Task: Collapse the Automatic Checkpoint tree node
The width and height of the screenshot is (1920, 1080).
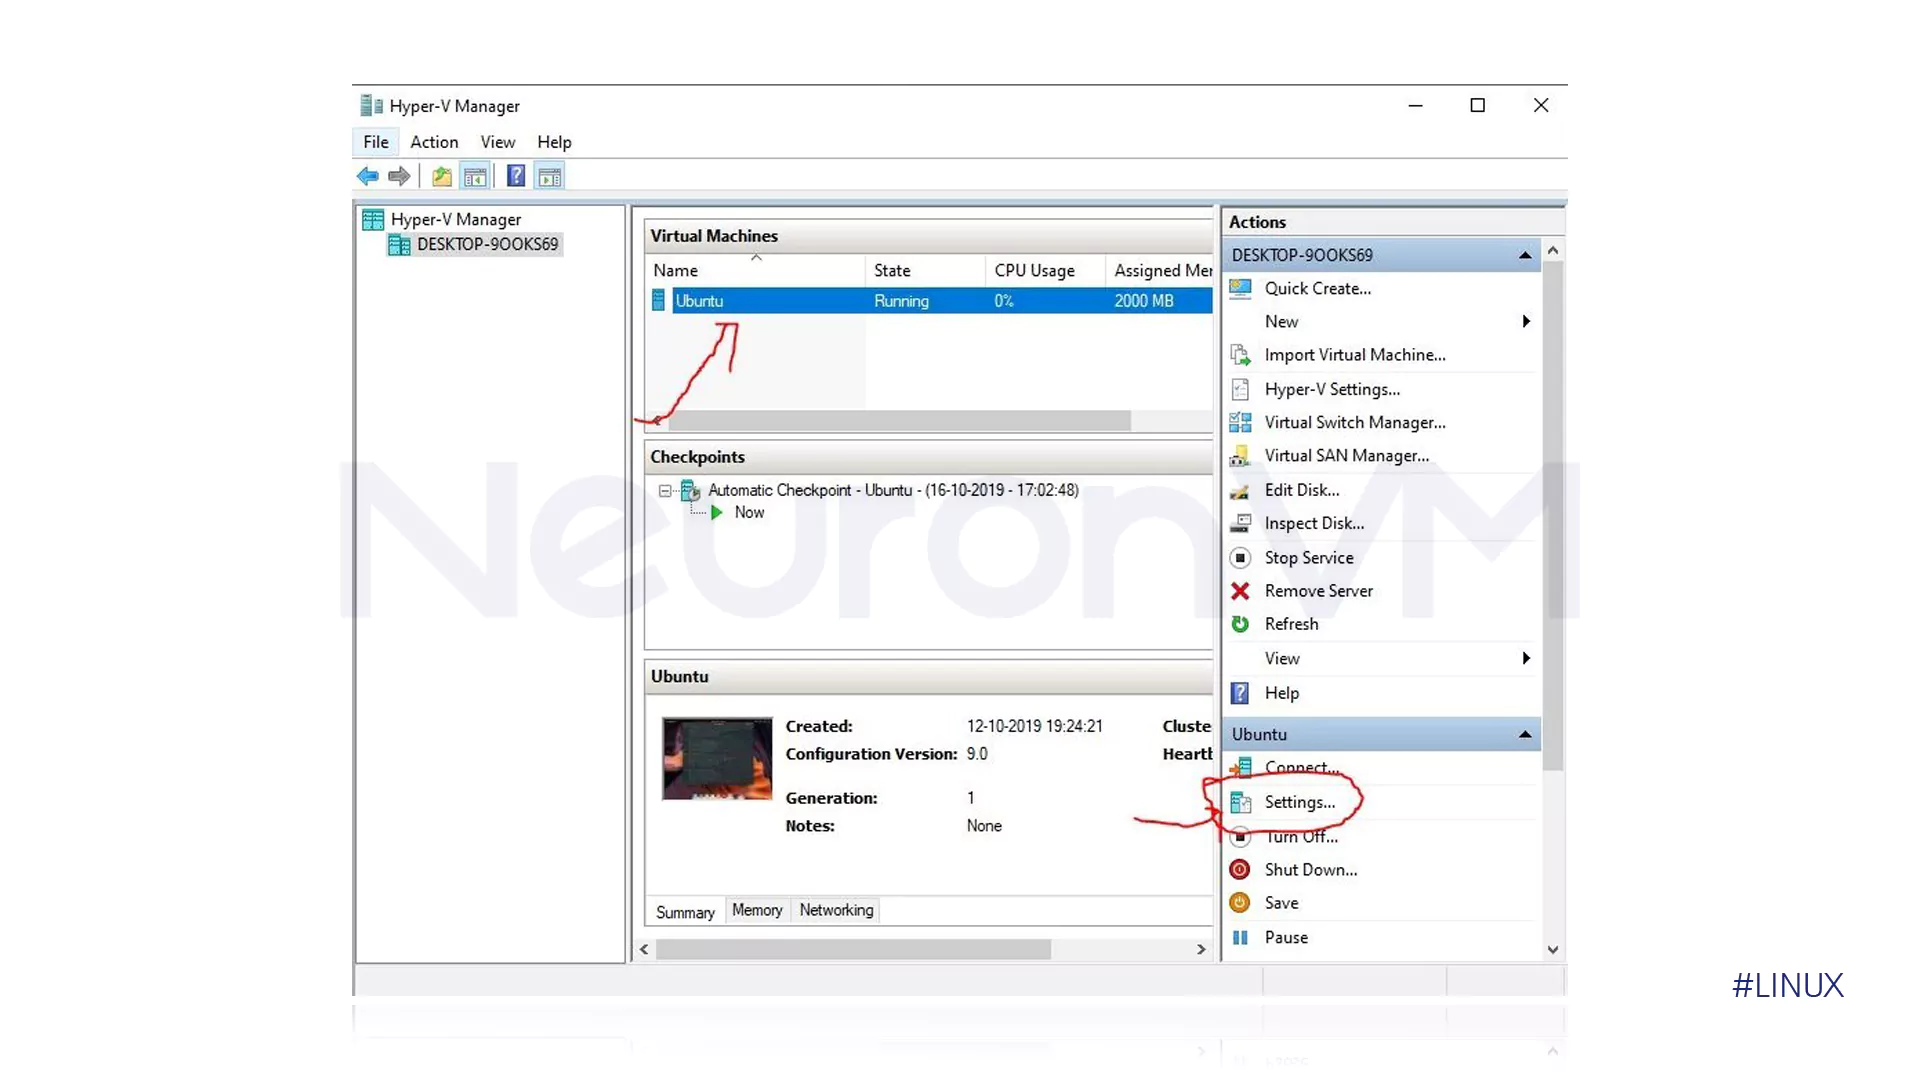Action: click(x=665, y=491)
